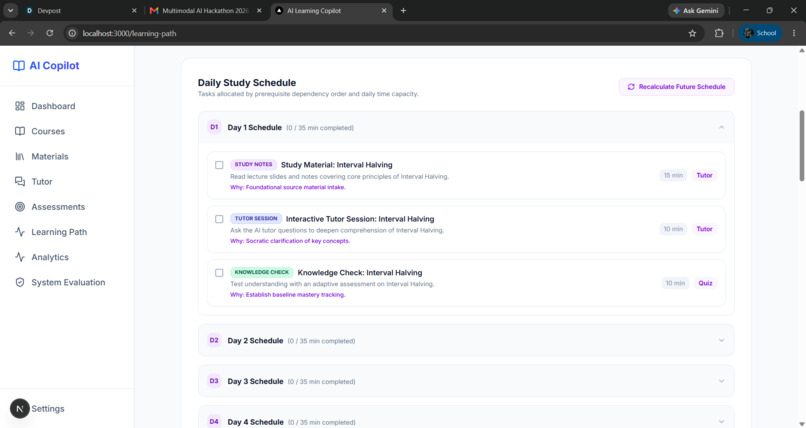Open the Chrome three-dot menu

(x=794, y=33)
